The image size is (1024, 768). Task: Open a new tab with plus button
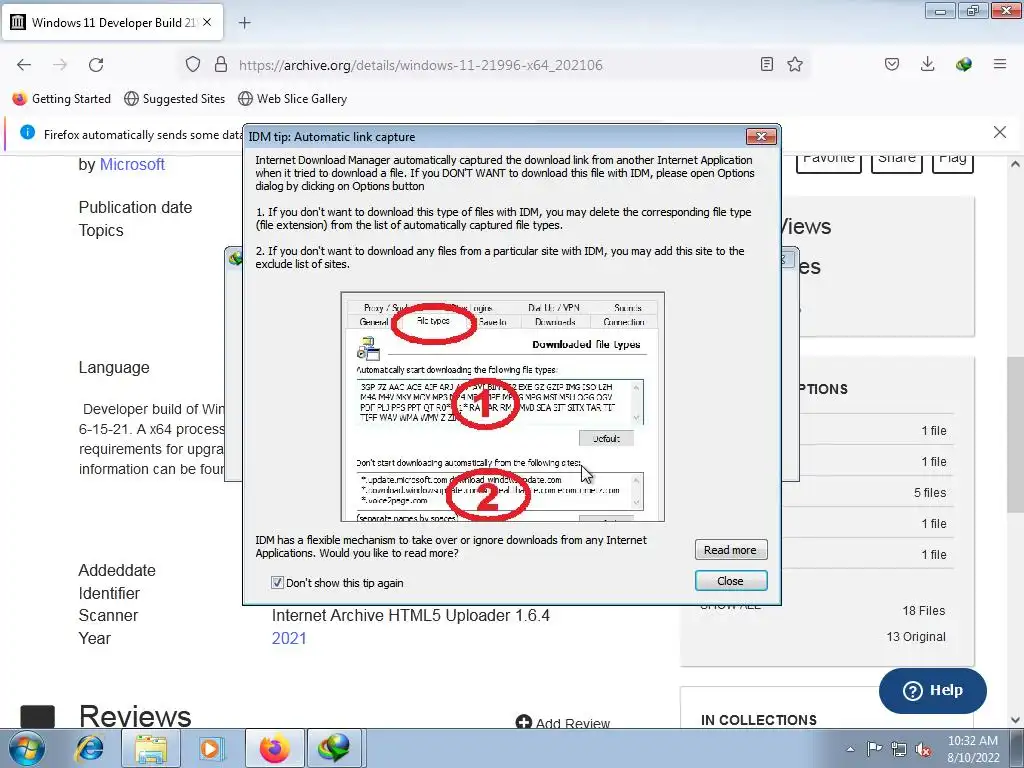(244, 23)
